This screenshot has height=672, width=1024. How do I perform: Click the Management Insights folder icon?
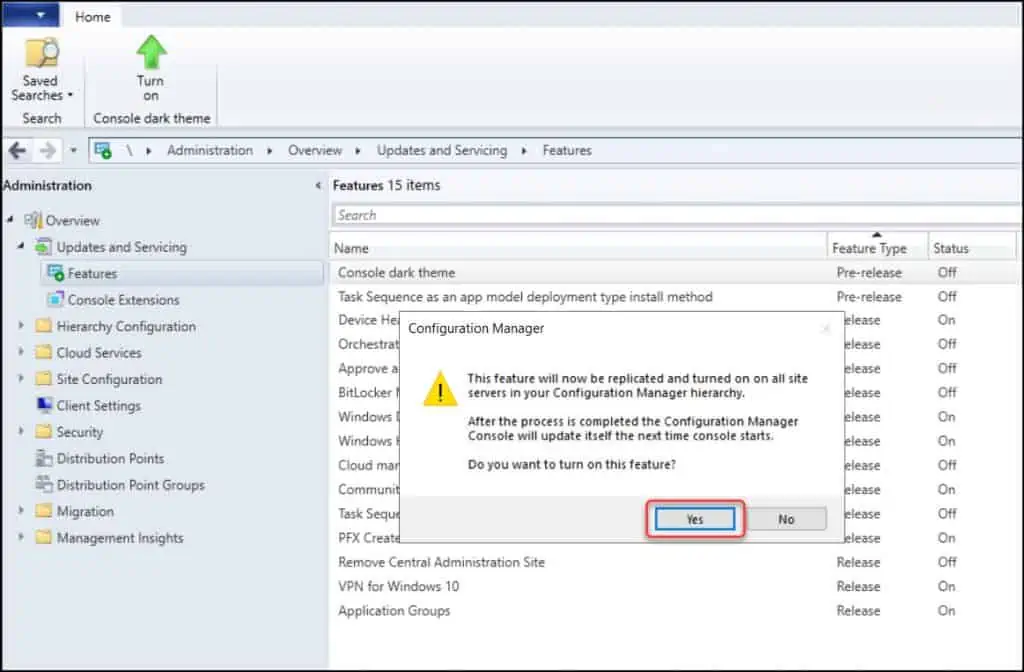43,537
